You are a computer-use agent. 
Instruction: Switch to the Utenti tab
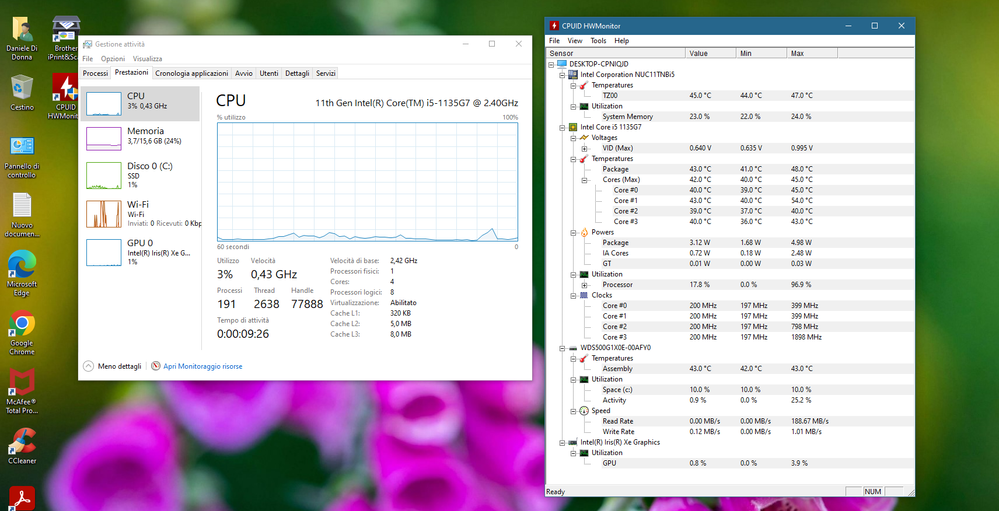pyautogui.click(x=269, y=73)
